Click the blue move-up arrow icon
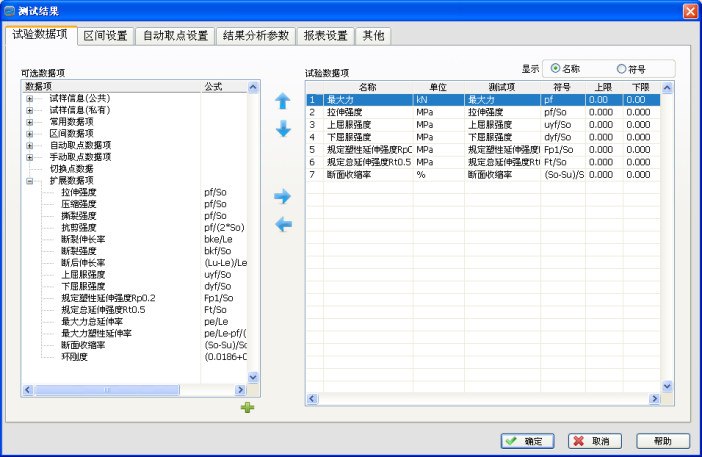 tap(283, 101)
